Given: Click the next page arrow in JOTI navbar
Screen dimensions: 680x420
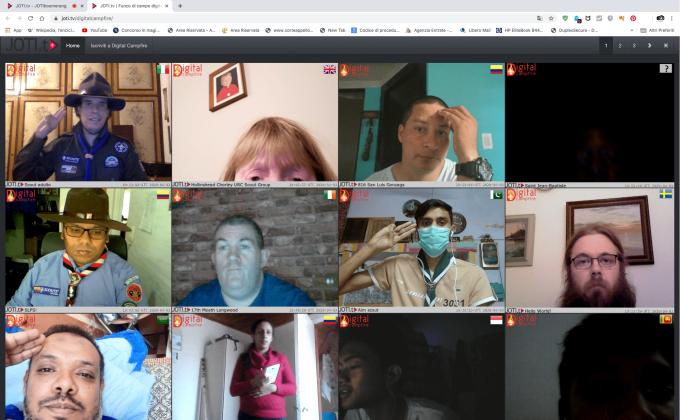Looking at the screenshot, I should click(650, 46).
